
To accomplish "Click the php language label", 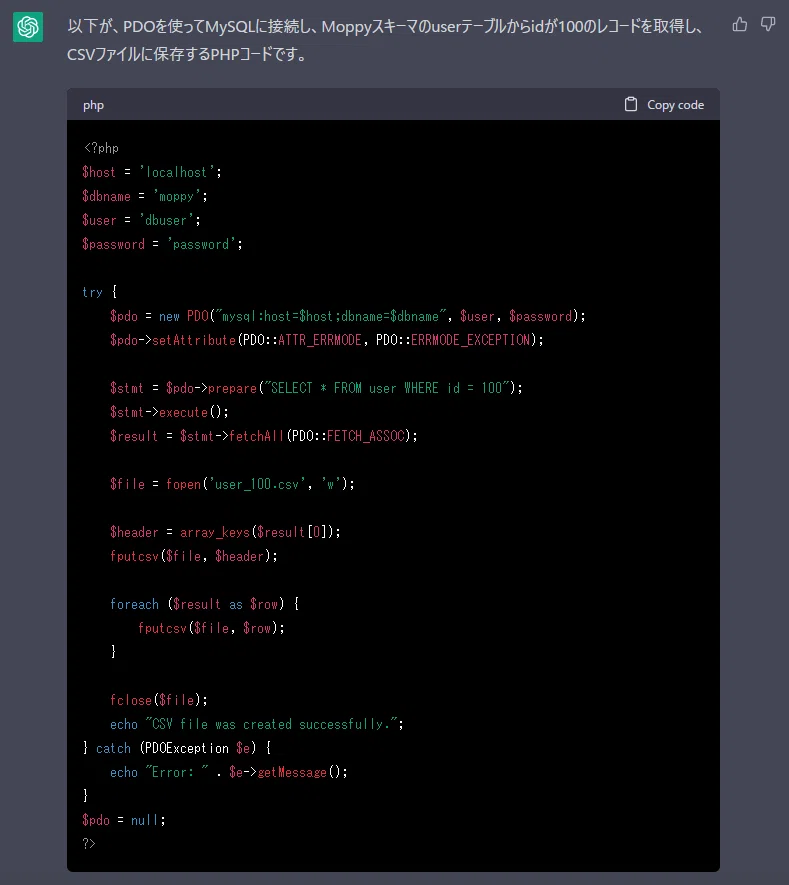I will pyautogui.click(x=93, y=105).
